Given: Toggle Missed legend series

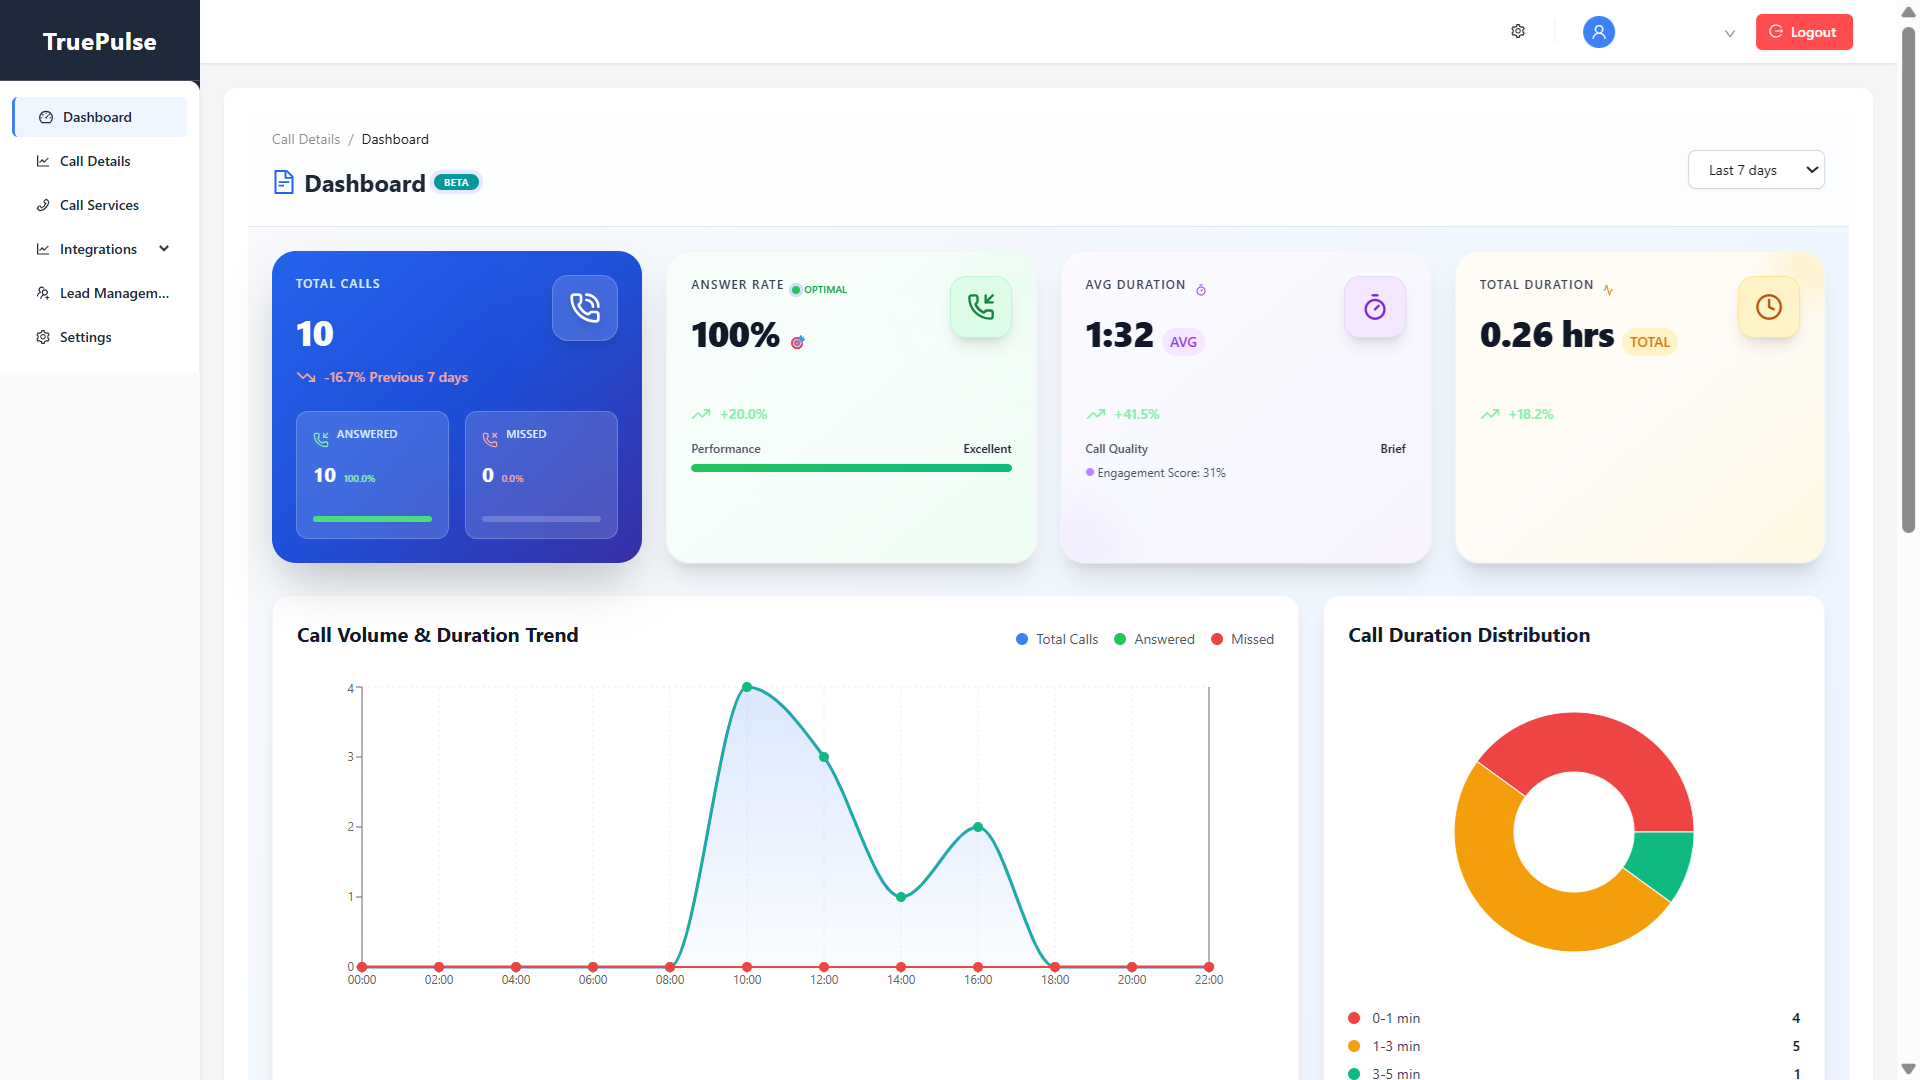Looking at the screenshot, I should click(x=1242, y=639).
